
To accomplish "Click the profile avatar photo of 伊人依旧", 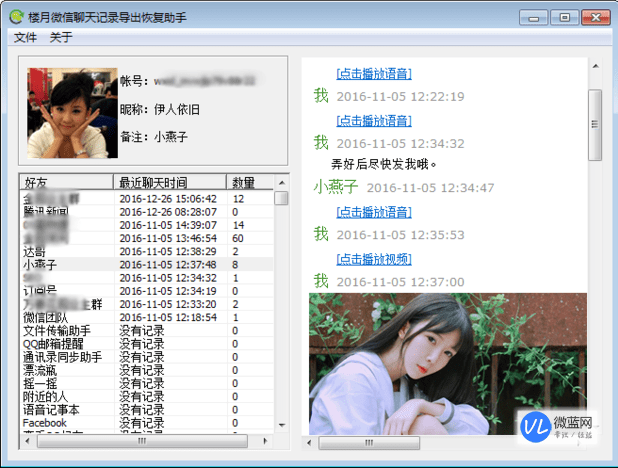I will (x=73, y=113).
